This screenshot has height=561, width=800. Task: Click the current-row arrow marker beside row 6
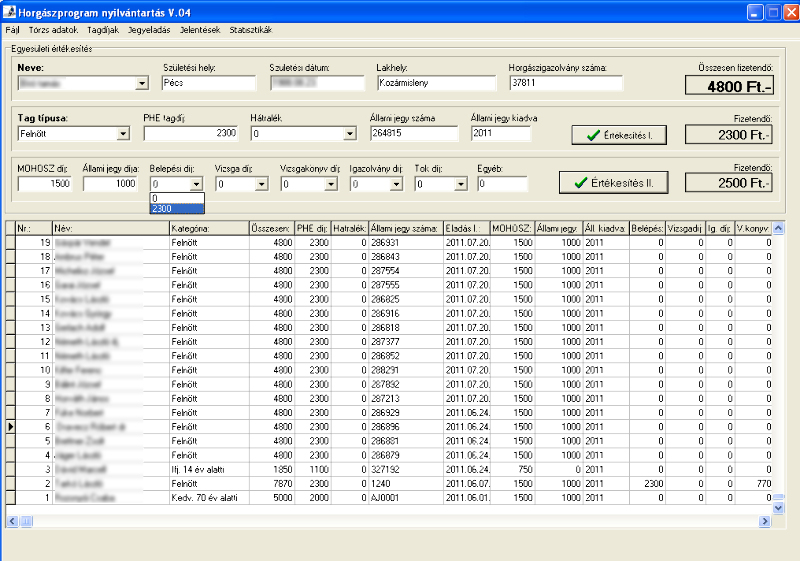10,426
